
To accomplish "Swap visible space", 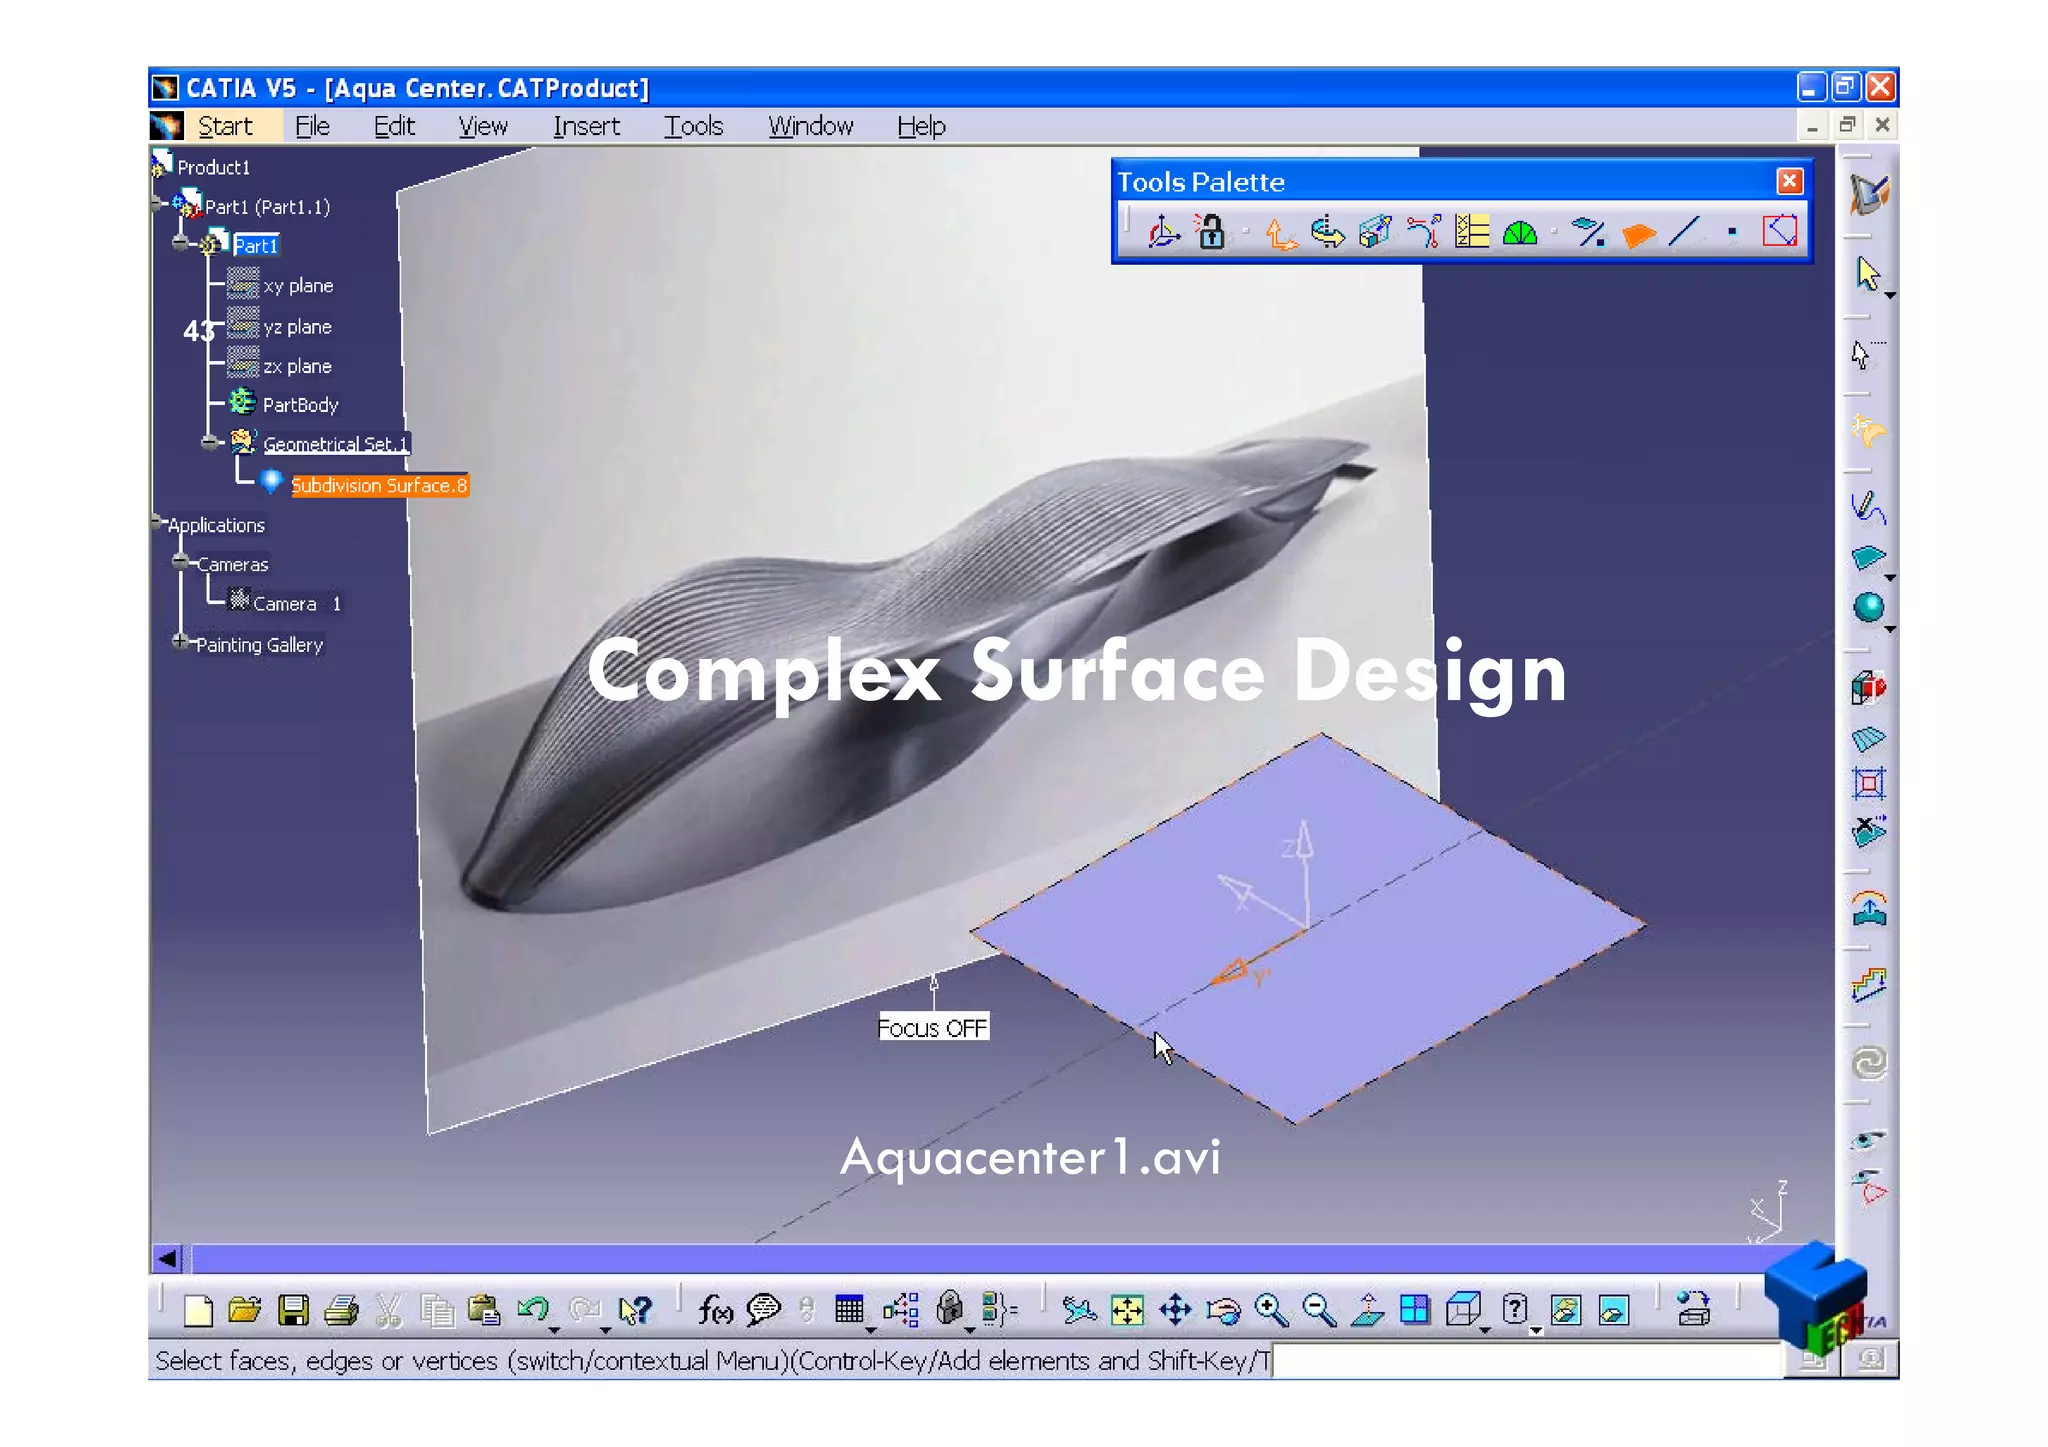I will pos(1613,1310).
